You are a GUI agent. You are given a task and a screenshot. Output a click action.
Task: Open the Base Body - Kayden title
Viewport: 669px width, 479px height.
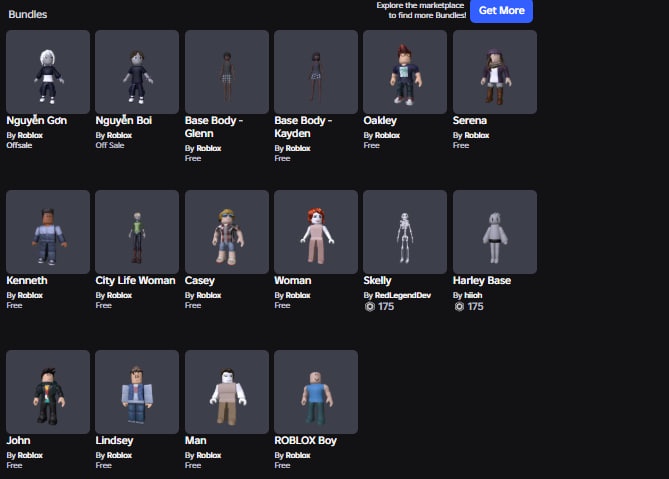[x=303, y=127]
